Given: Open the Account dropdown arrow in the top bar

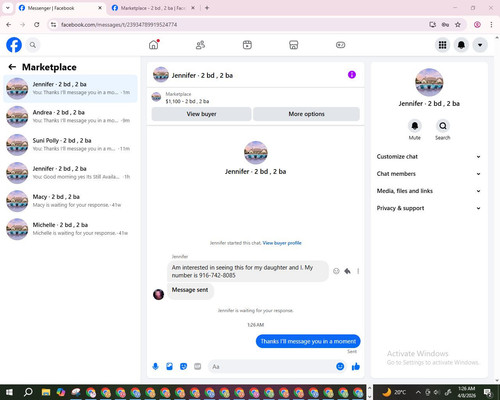Looking at the screenshot, I should point(480,45).
